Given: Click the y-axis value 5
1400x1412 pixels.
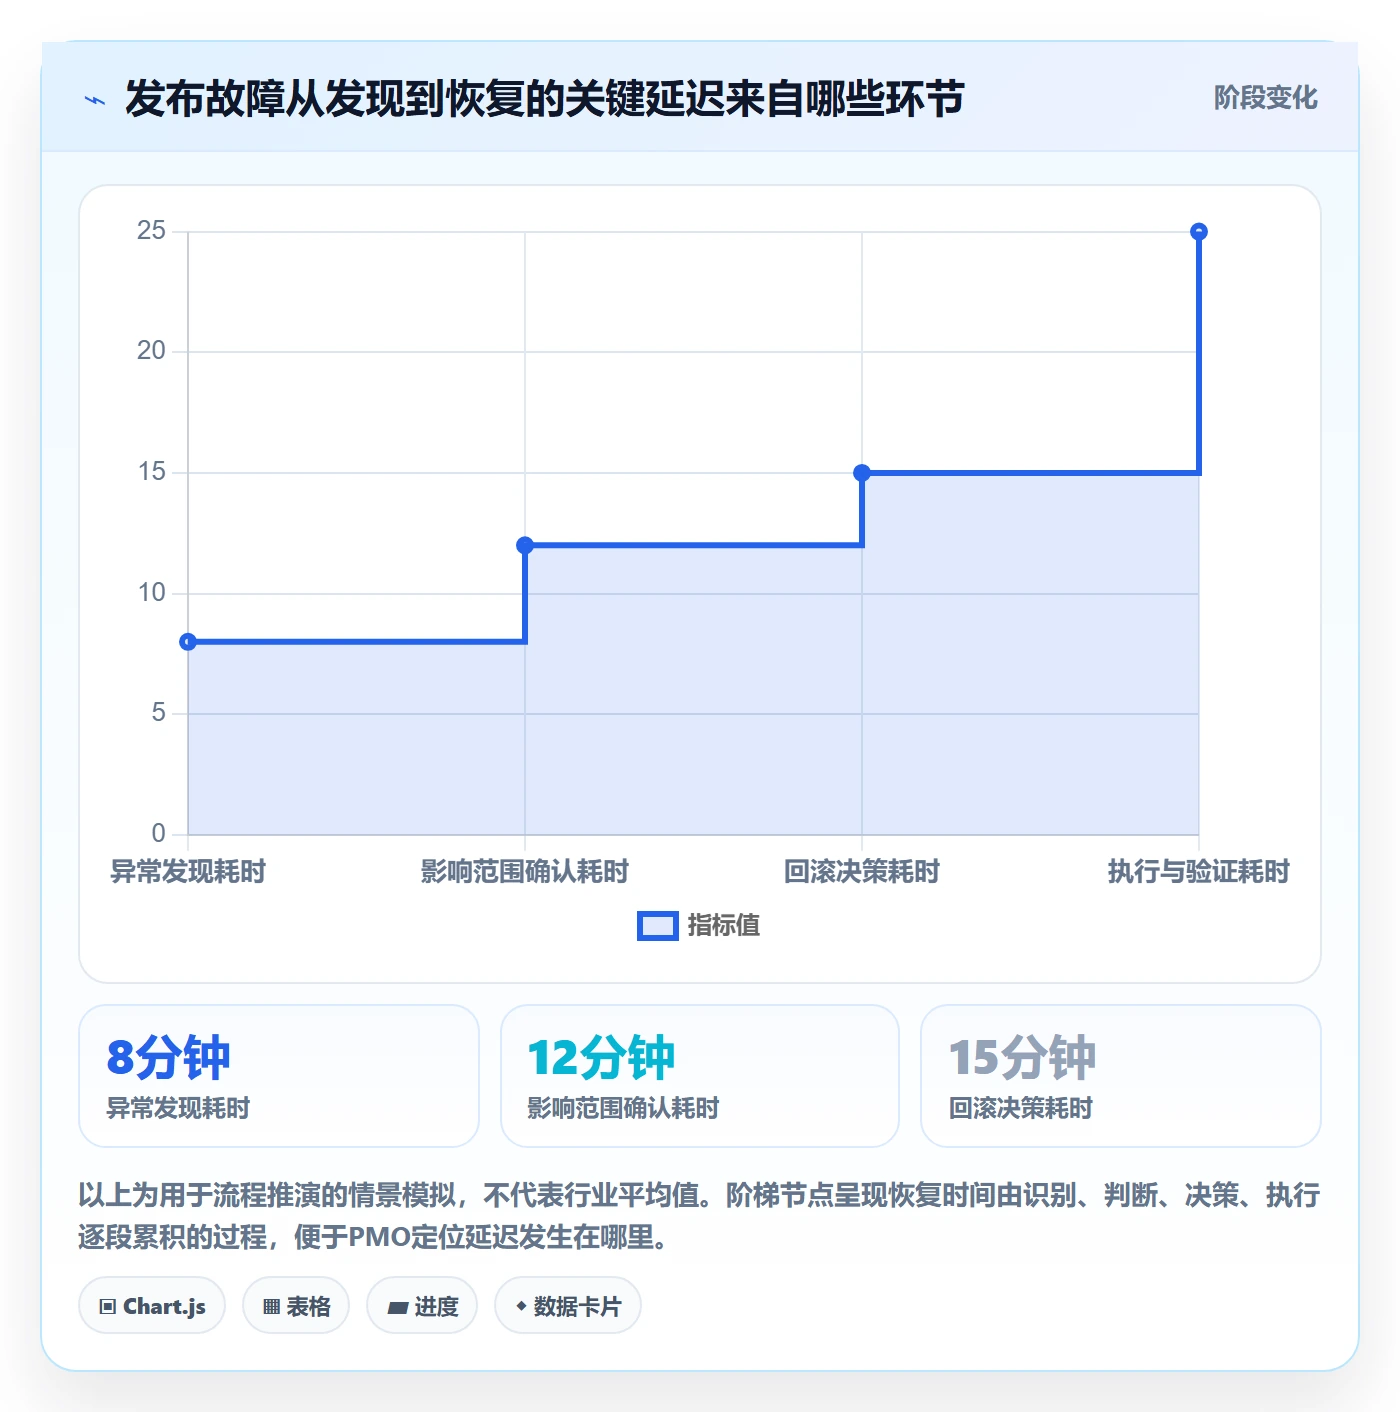Looking at the screenshot, I should (x=158, y=713).
